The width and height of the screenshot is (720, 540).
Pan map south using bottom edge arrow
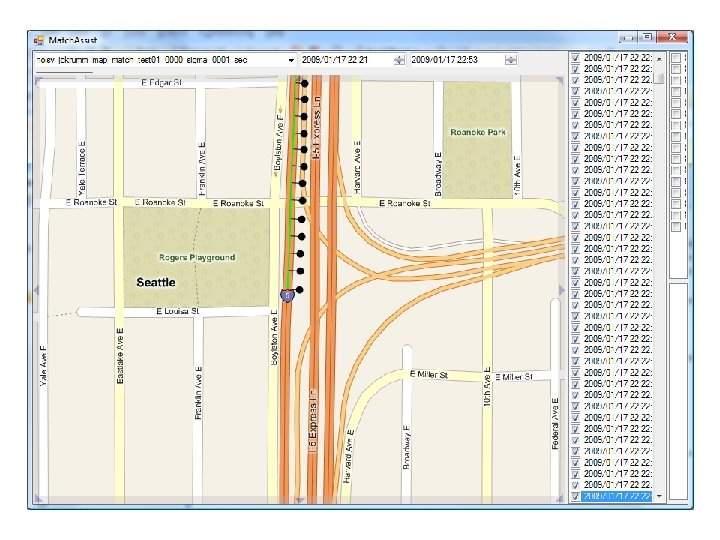point(299,500)
